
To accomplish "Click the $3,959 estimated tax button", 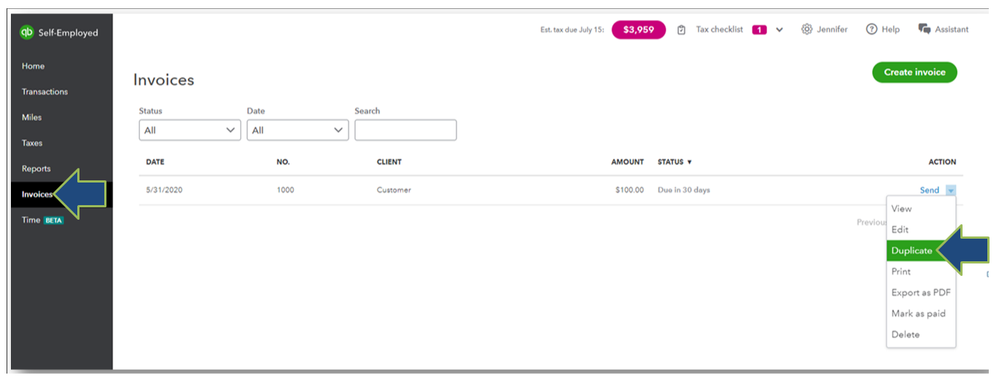I will coord(638,30).
